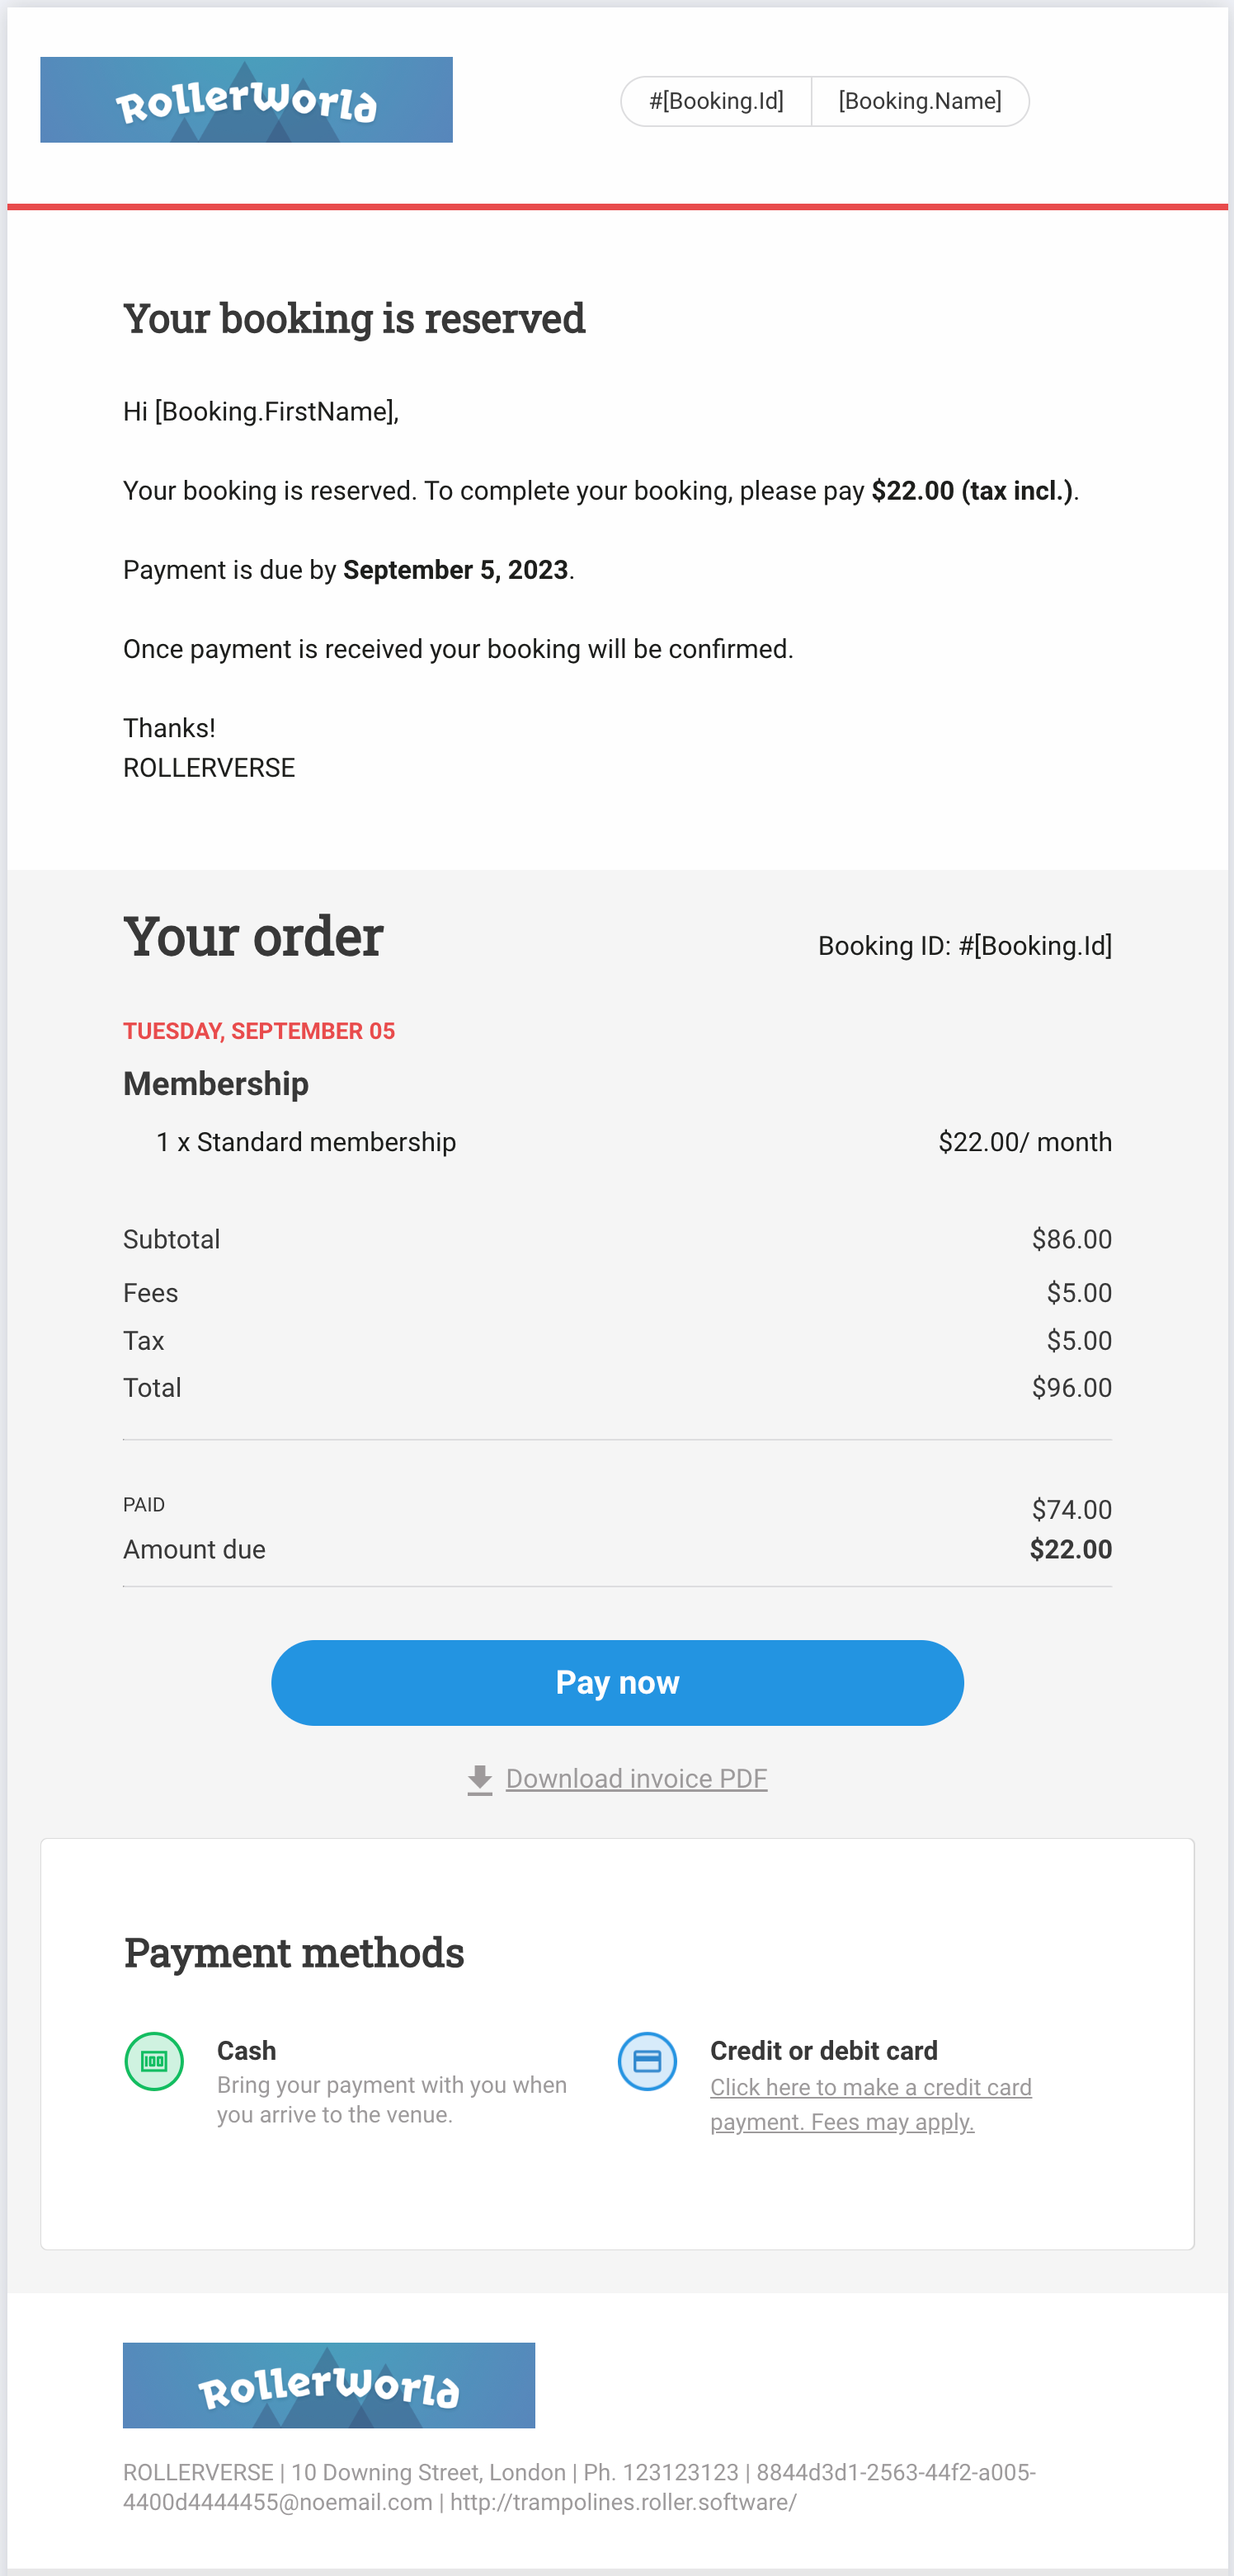This screenshot has height=2576, width=1234.
Task: Click the green cash payment icon
Action: pyautogui.click(x=154, y=2061)
